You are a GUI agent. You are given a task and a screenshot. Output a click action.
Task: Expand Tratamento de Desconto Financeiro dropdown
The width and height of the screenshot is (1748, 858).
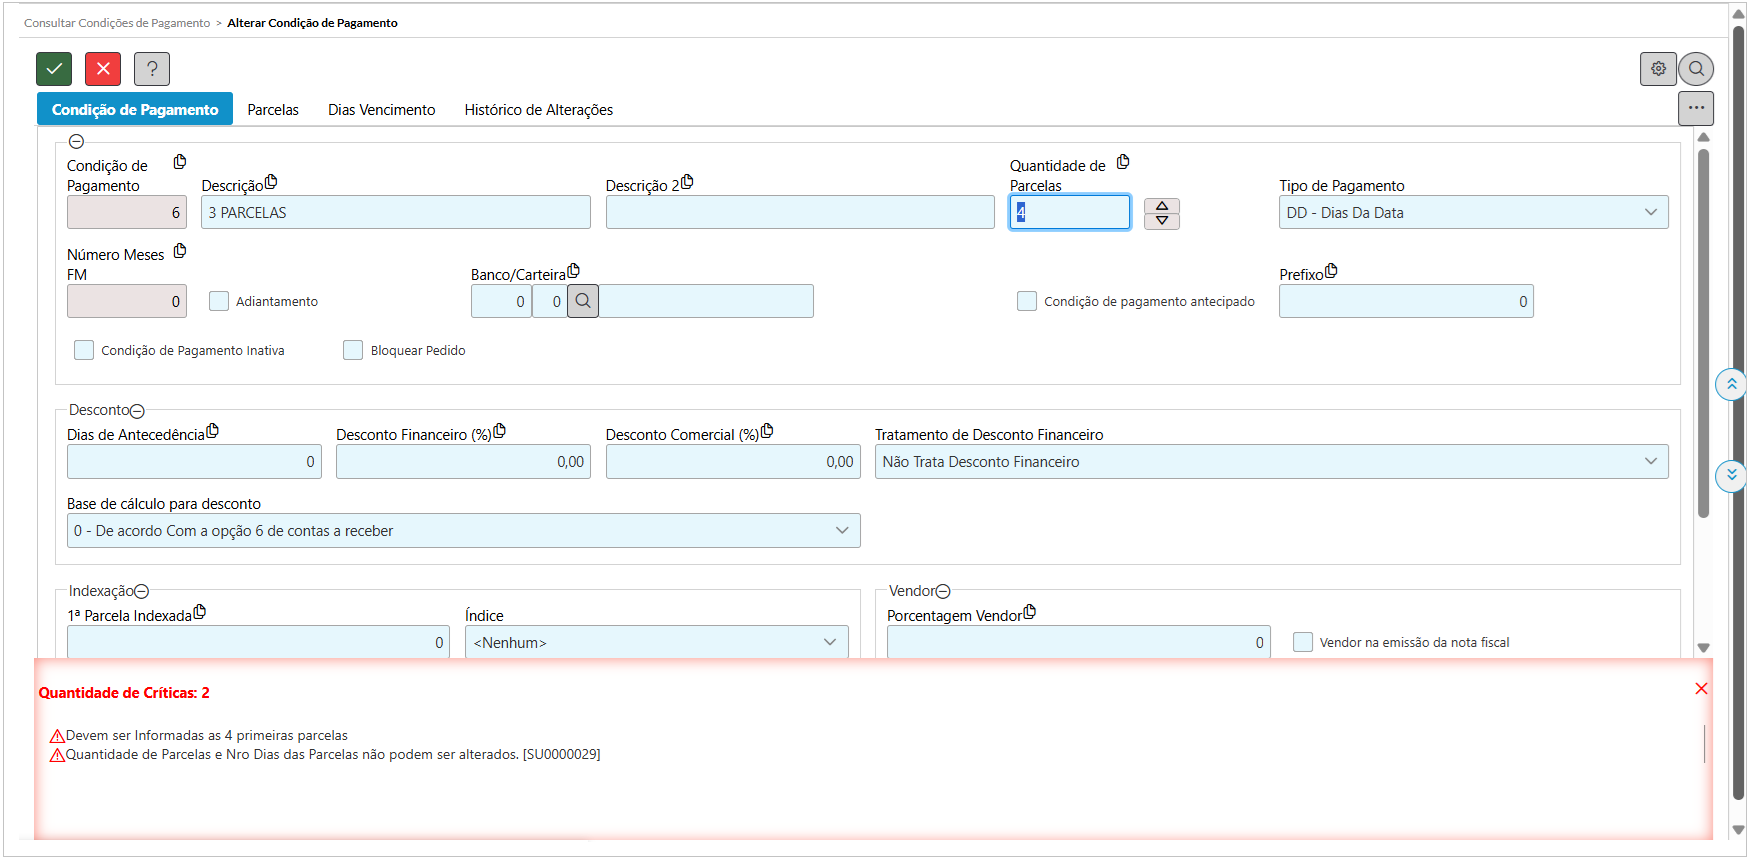coord(1271,462)
